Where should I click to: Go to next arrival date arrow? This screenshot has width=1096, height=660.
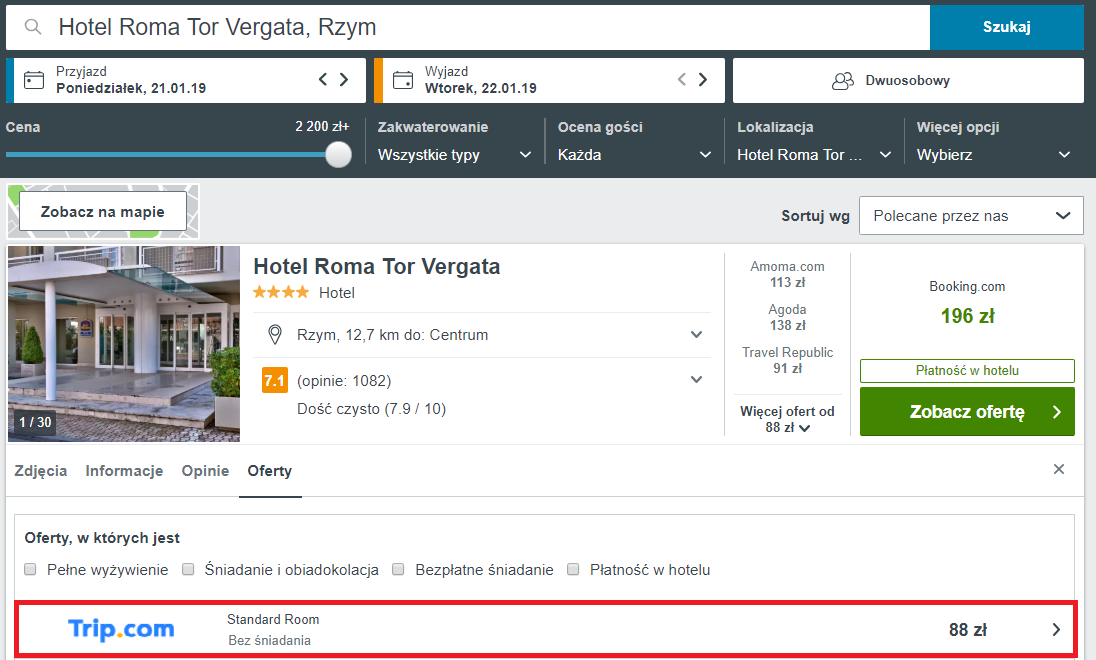tap(344, 79)
